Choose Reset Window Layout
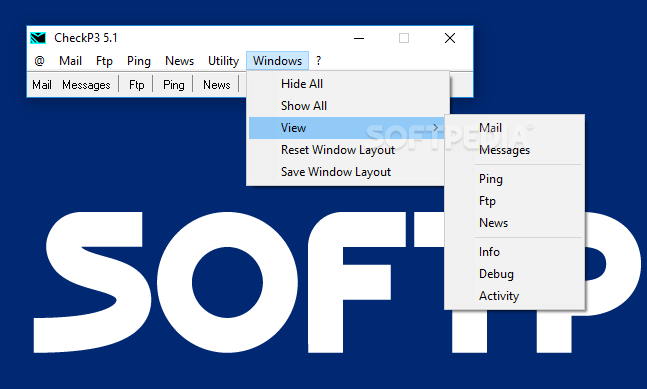The width and height of the screenshot is (647, 389). click(x=347, y=150)
